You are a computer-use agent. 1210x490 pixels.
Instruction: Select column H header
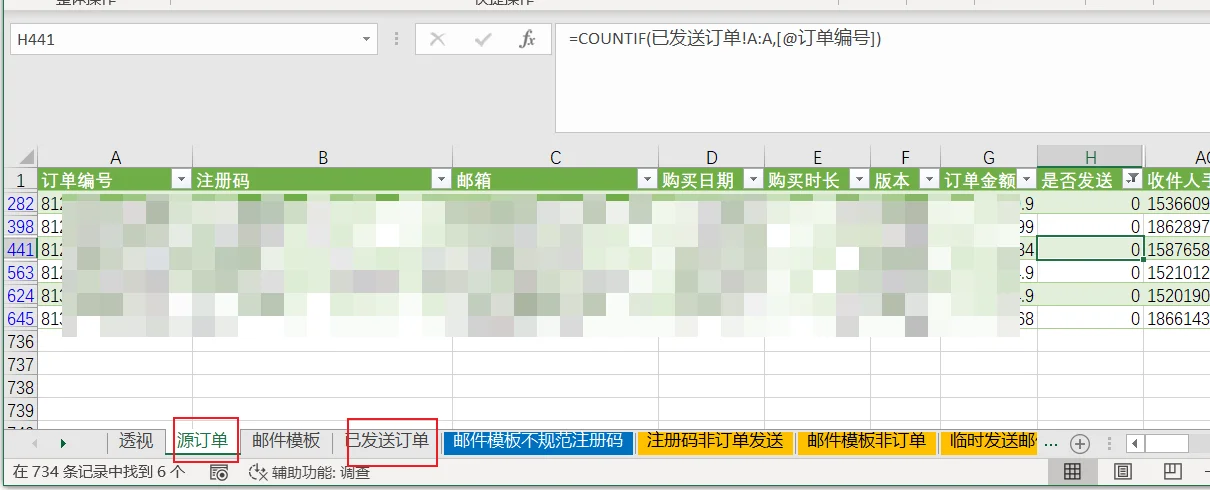[x=1091, y=157]
